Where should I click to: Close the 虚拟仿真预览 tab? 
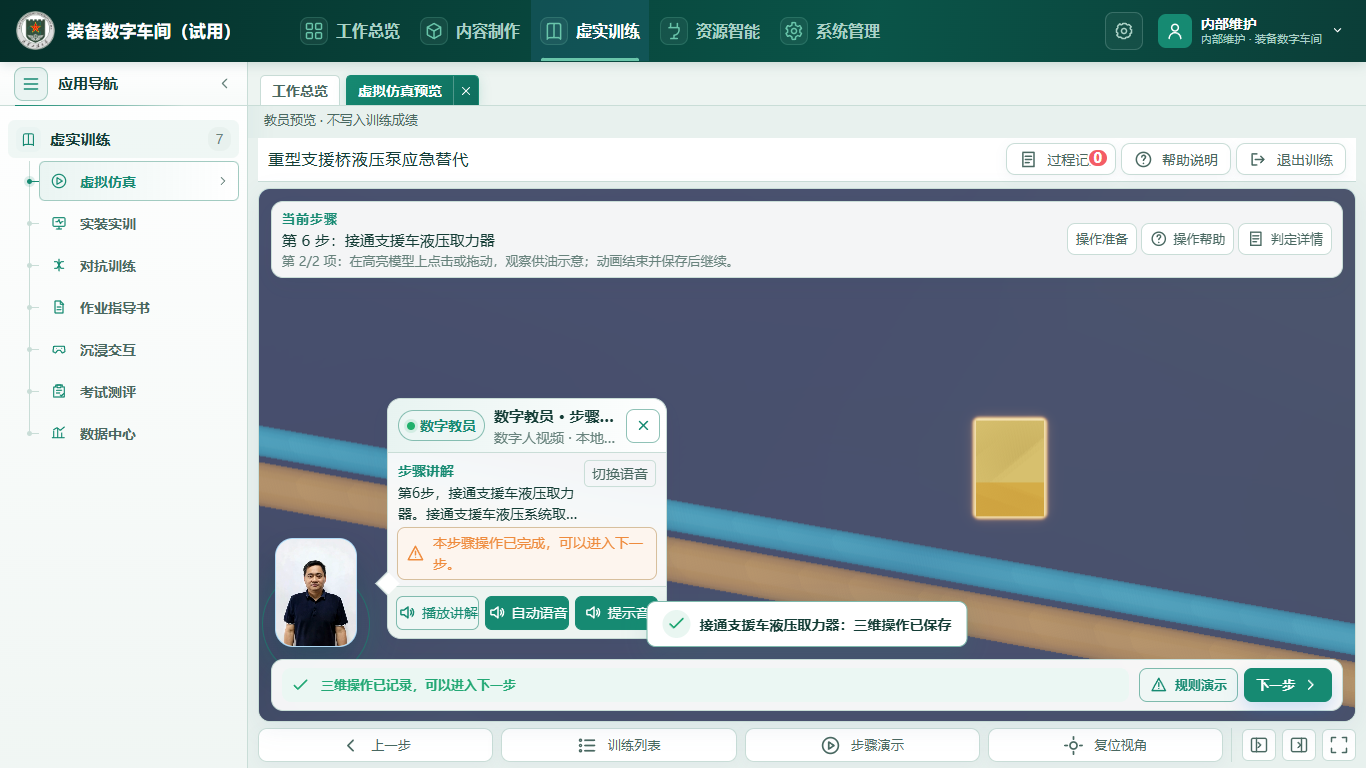pyautogui.click(x=466, y=91)
